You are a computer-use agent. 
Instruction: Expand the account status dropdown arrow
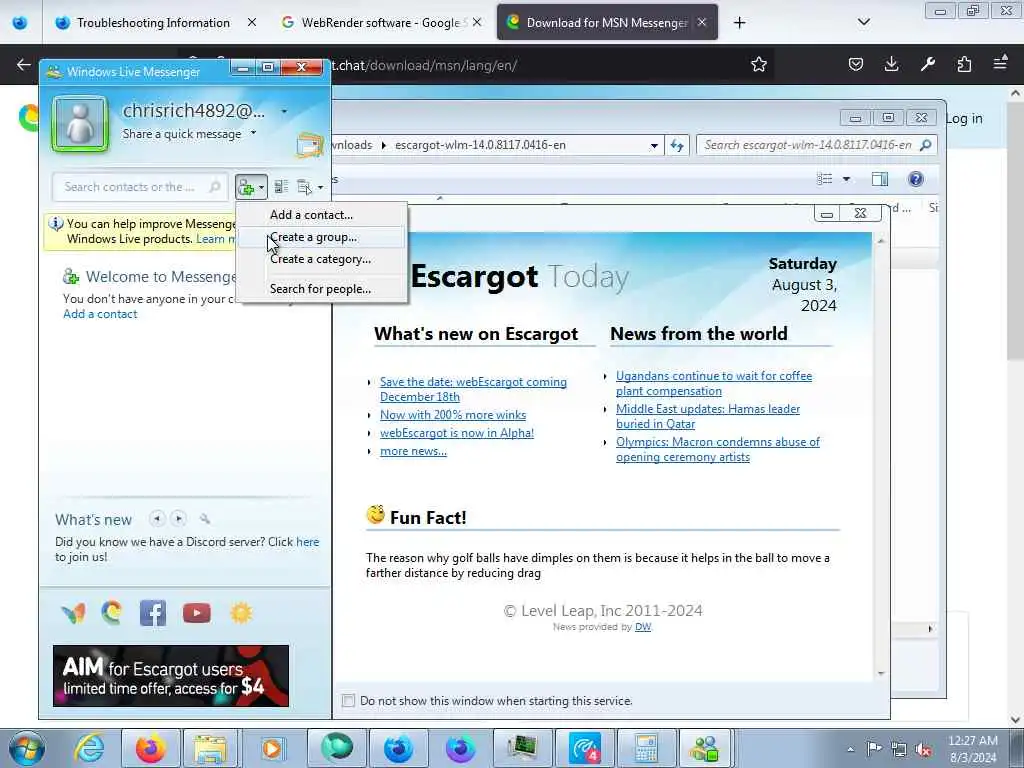click(x=284, y=112)
